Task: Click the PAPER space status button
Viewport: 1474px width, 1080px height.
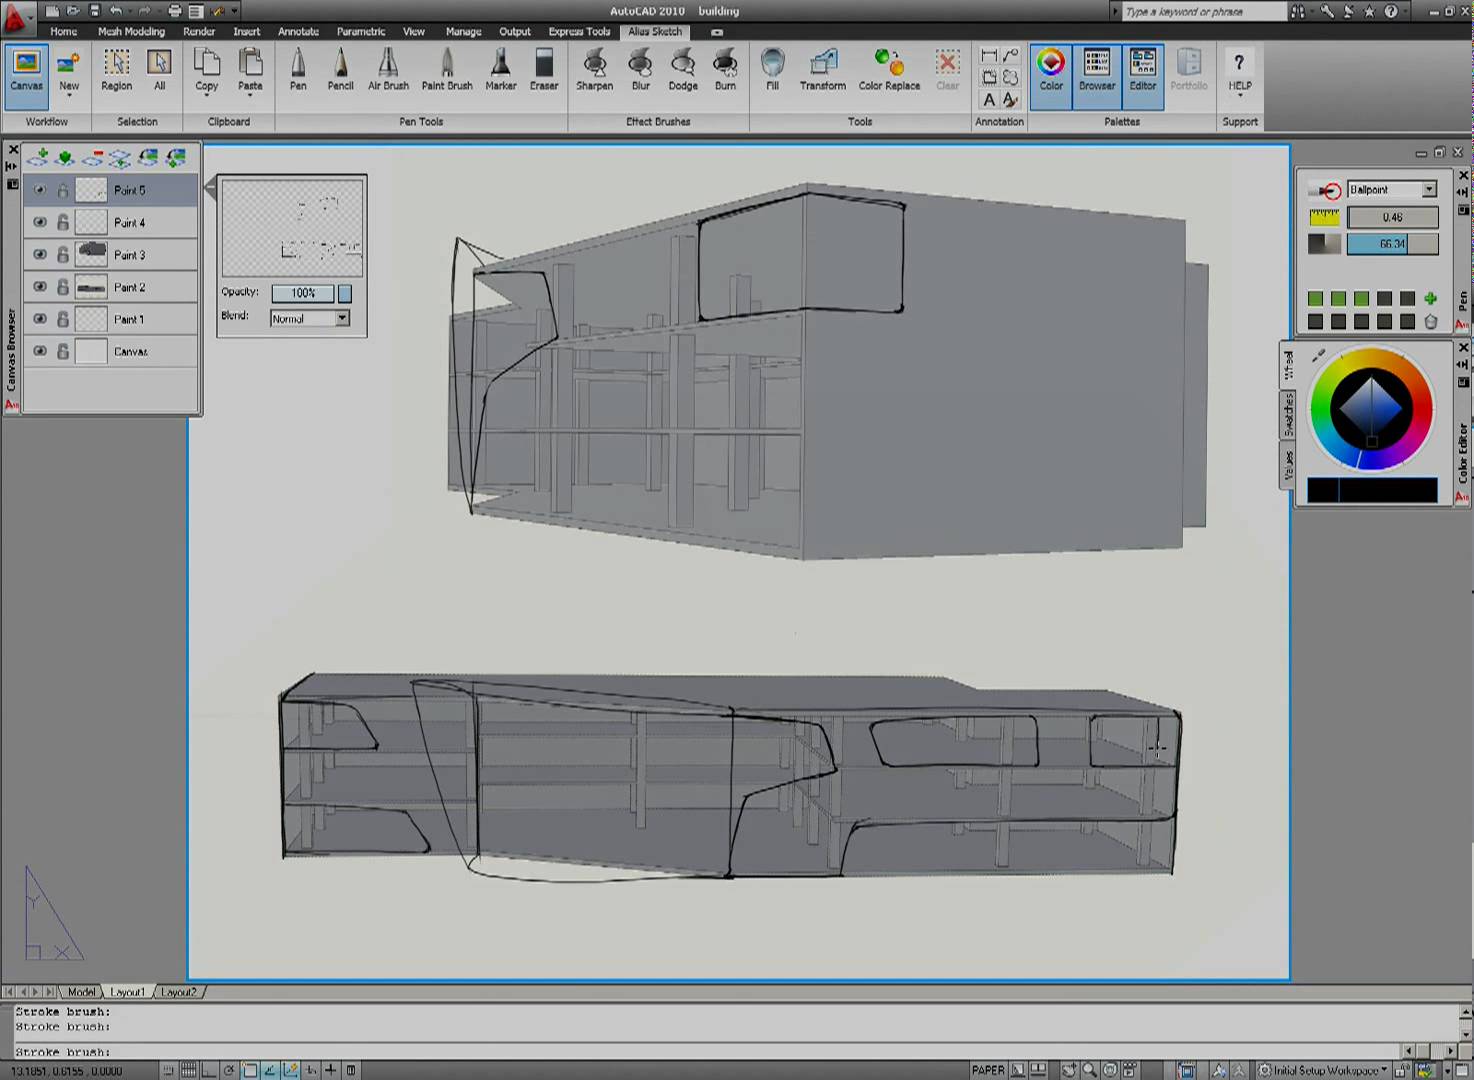Action: coord(987,1070)
